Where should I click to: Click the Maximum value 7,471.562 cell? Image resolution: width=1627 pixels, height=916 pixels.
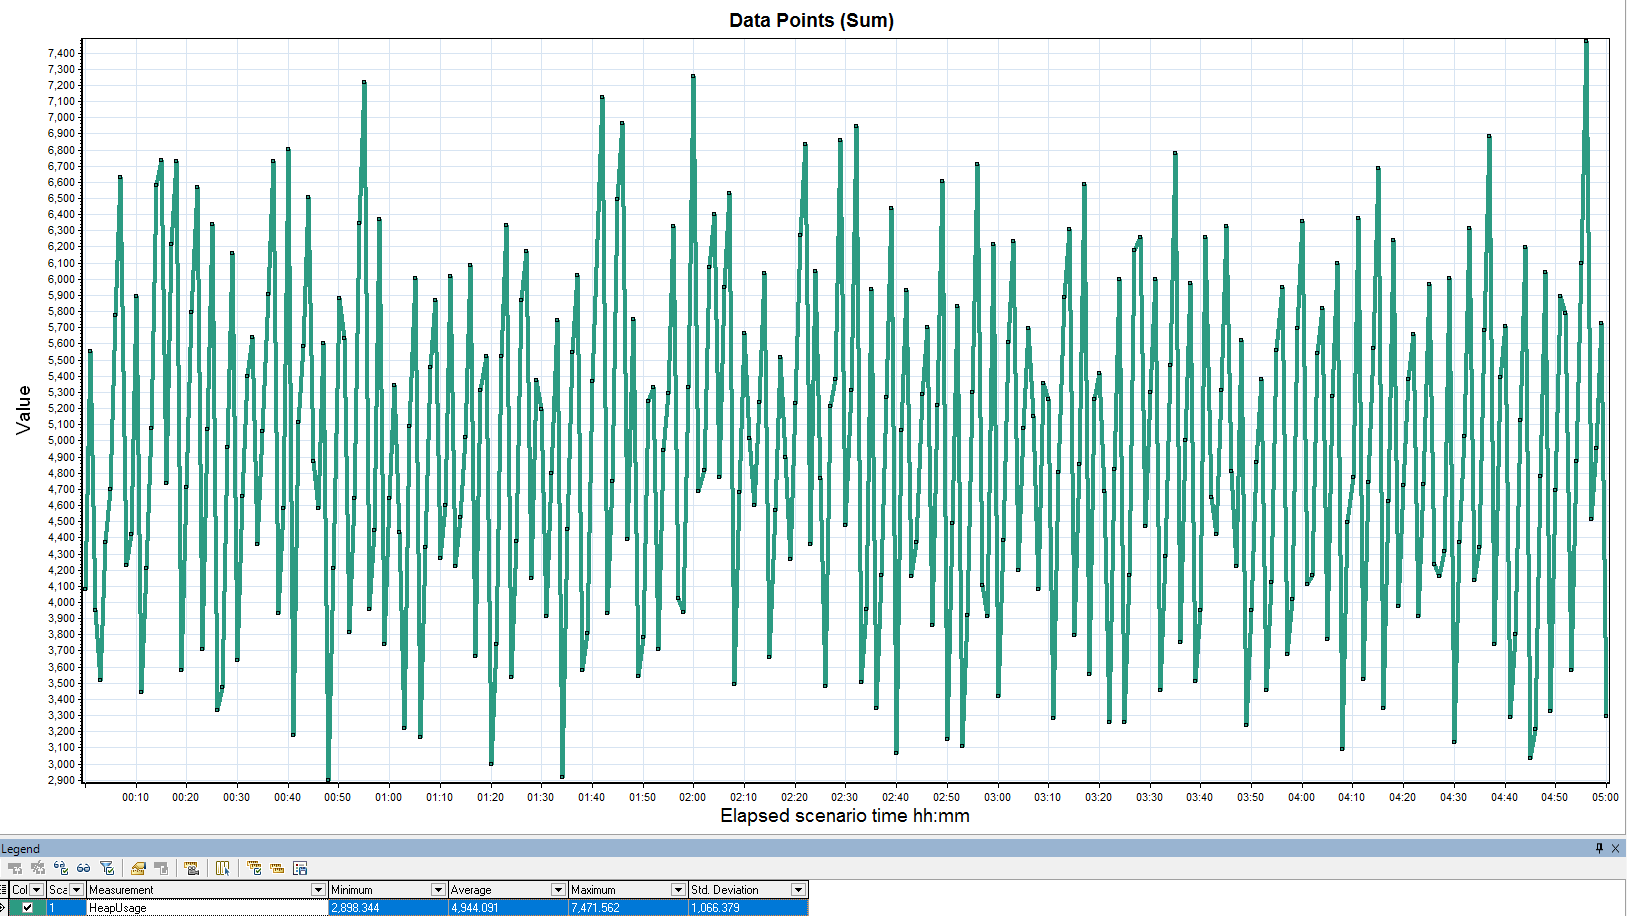[x=627, y=908]
